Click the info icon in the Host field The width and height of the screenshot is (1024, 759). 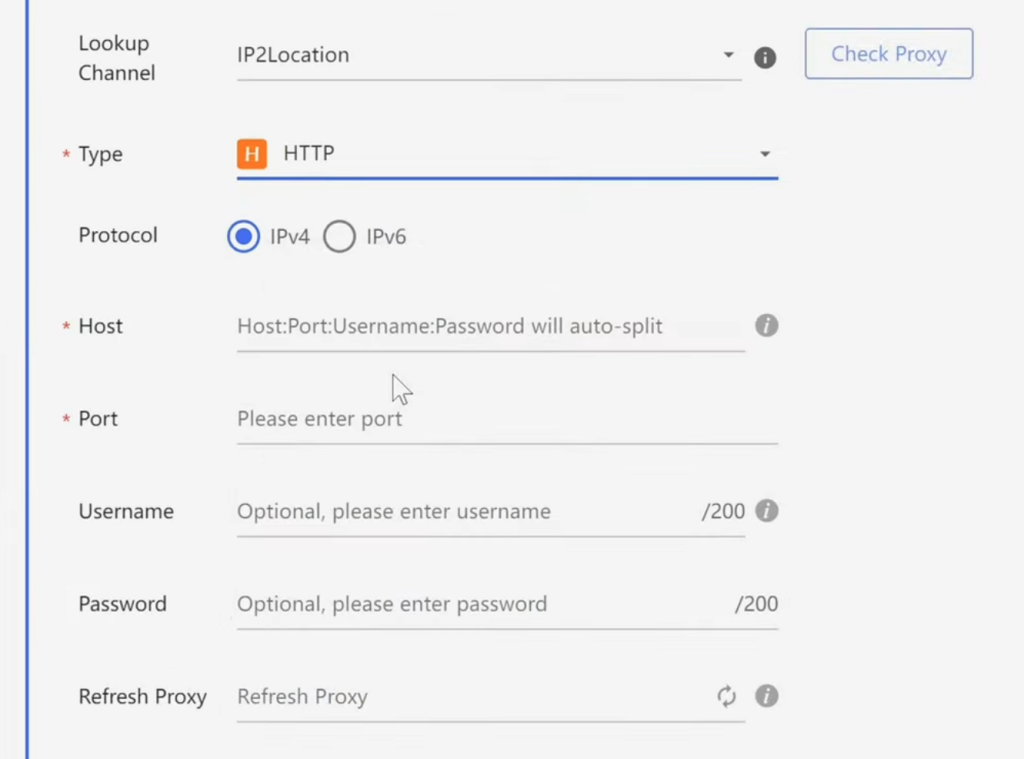pos(766,326)
